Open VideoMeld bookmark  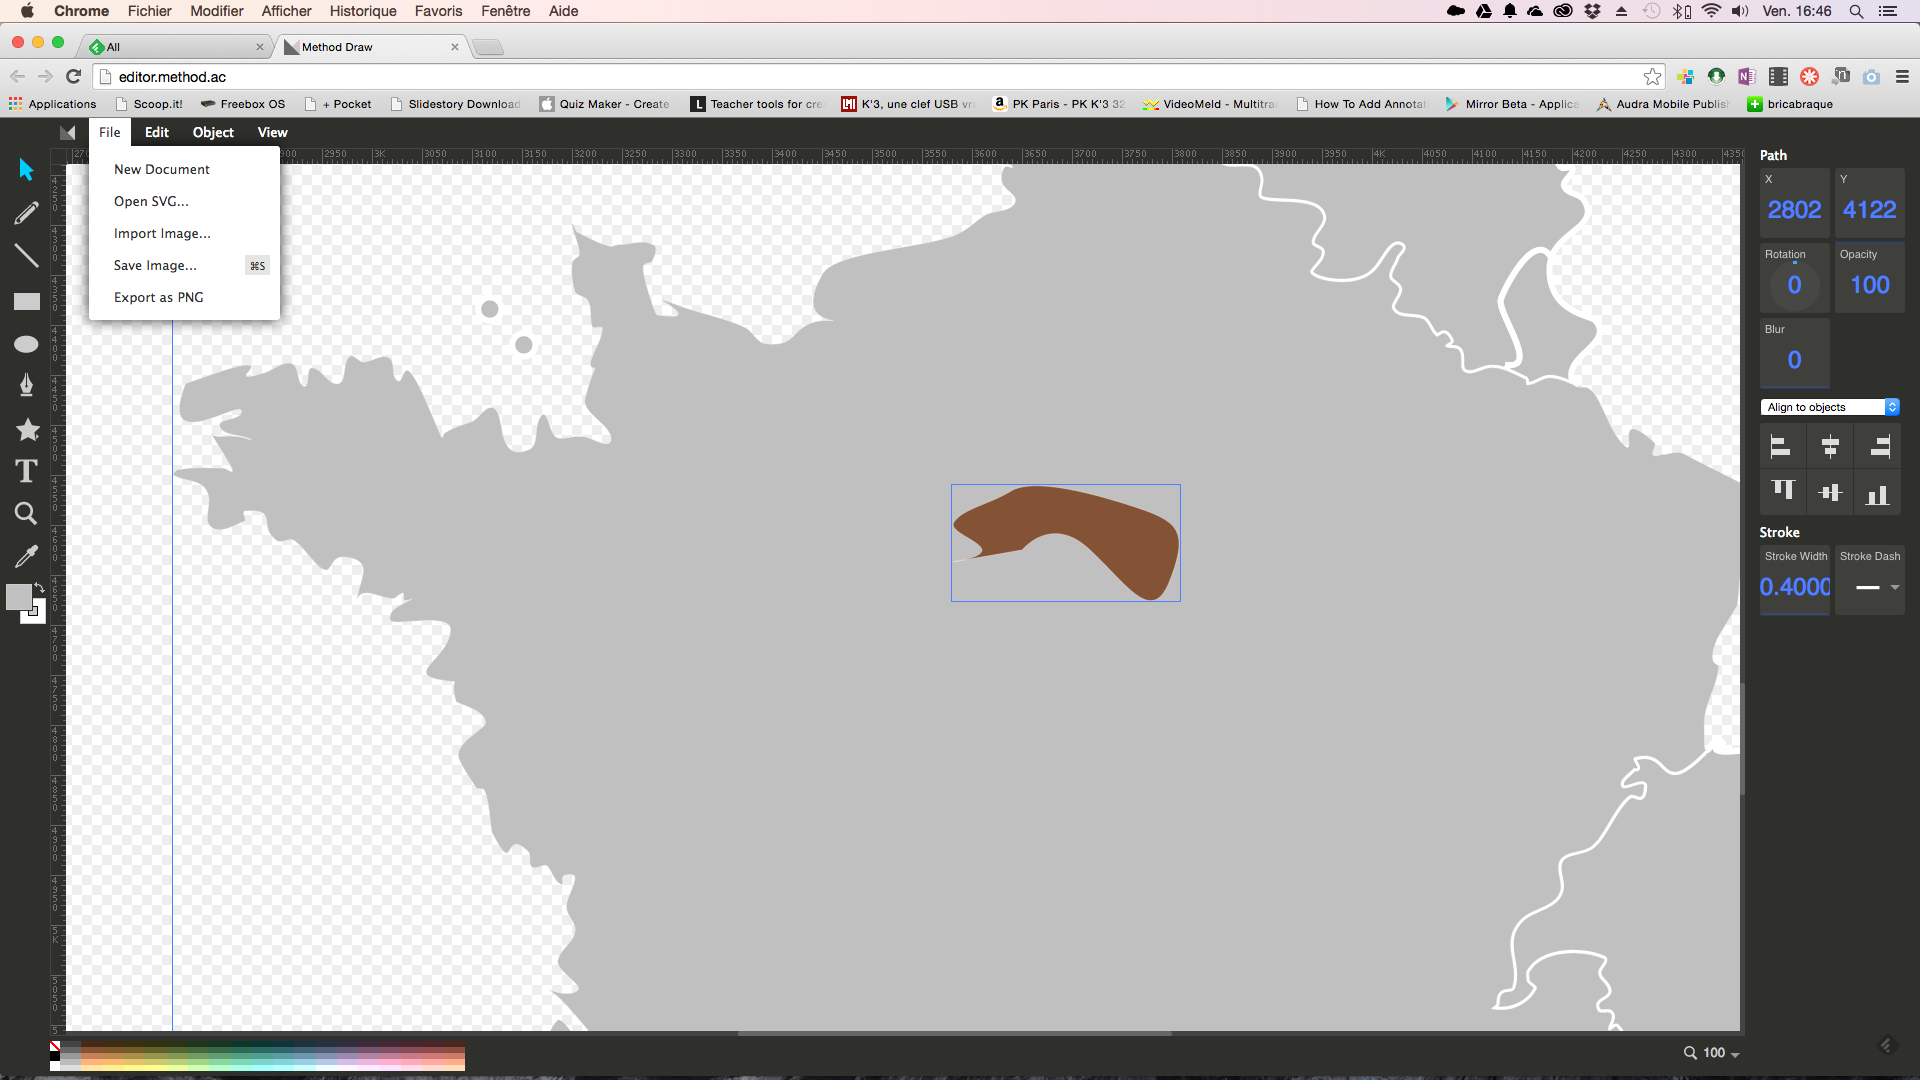coord(1209,104)
